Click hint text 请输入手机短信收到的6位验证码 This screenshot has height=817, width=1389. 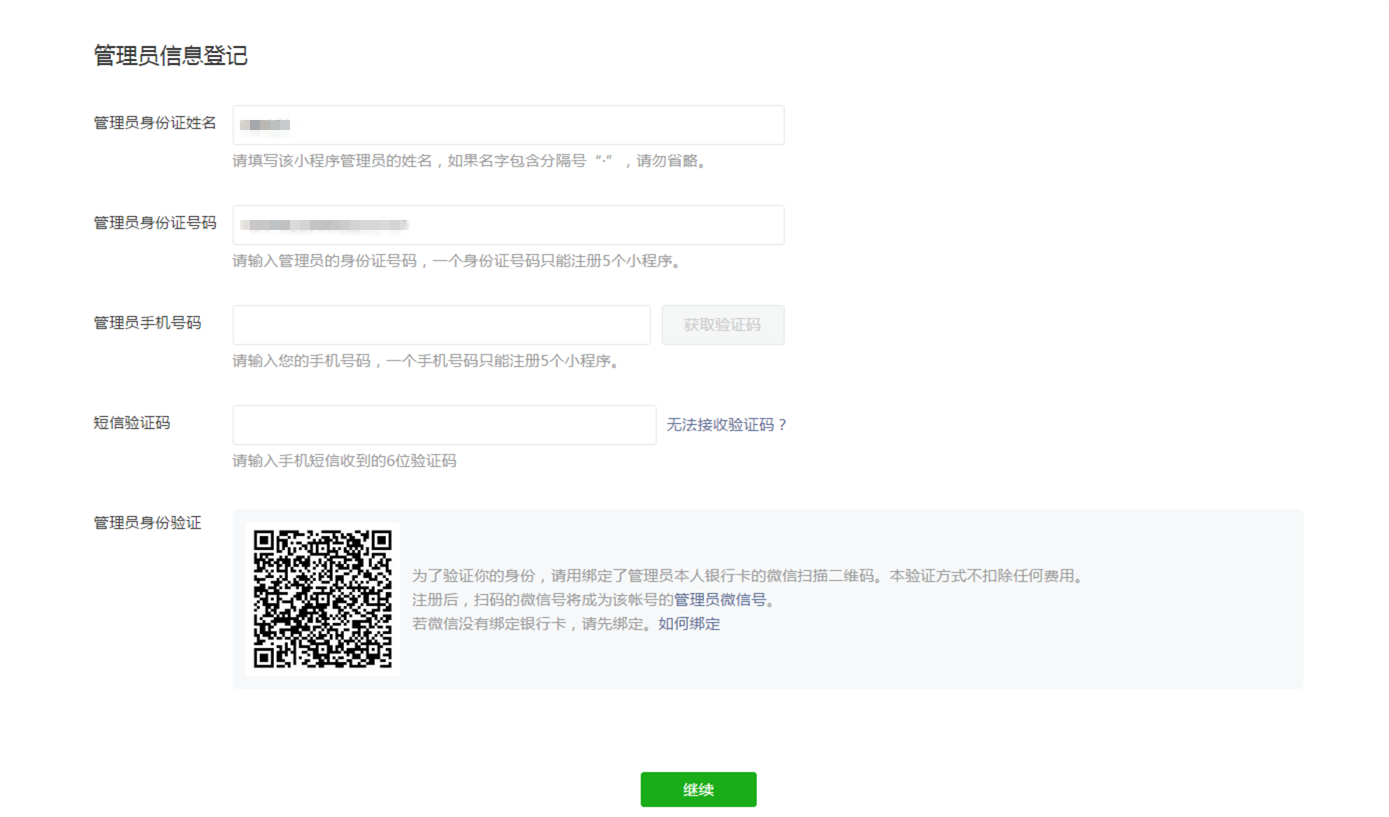(344, 461)
